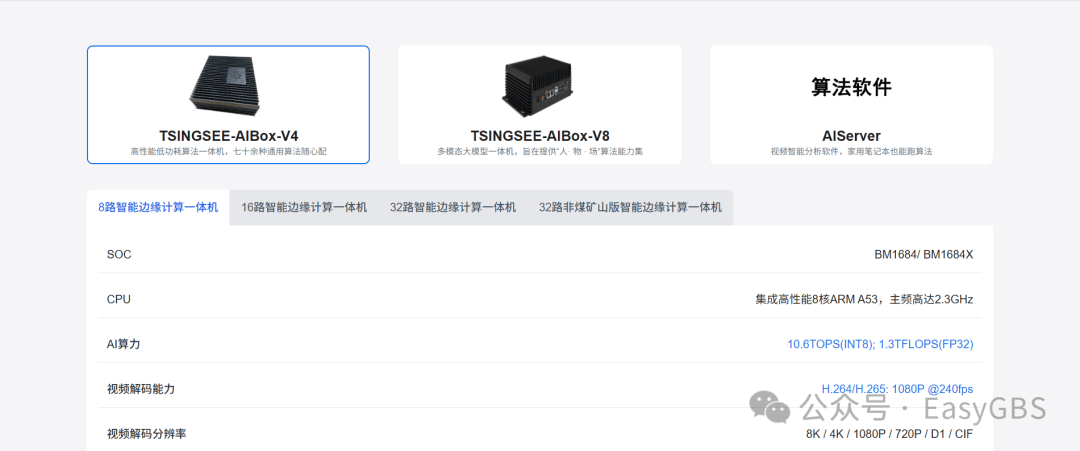1080x451 pixels.
Task: Click the 视频智能分析软件 description text
Action: point(851,151)
